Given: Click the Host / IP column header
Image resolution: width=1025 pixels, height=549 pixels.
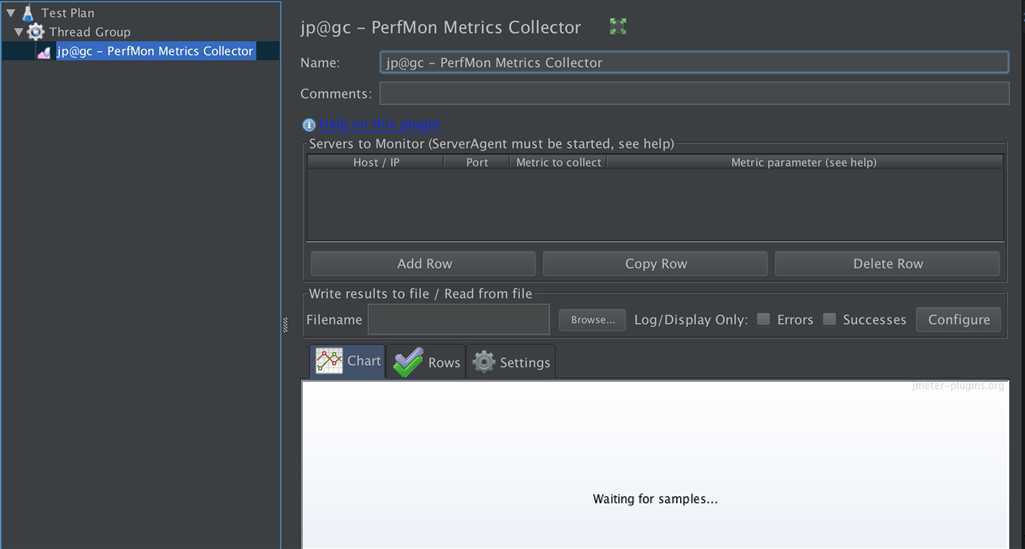Looking at the screenshot, I should (376, 162).
